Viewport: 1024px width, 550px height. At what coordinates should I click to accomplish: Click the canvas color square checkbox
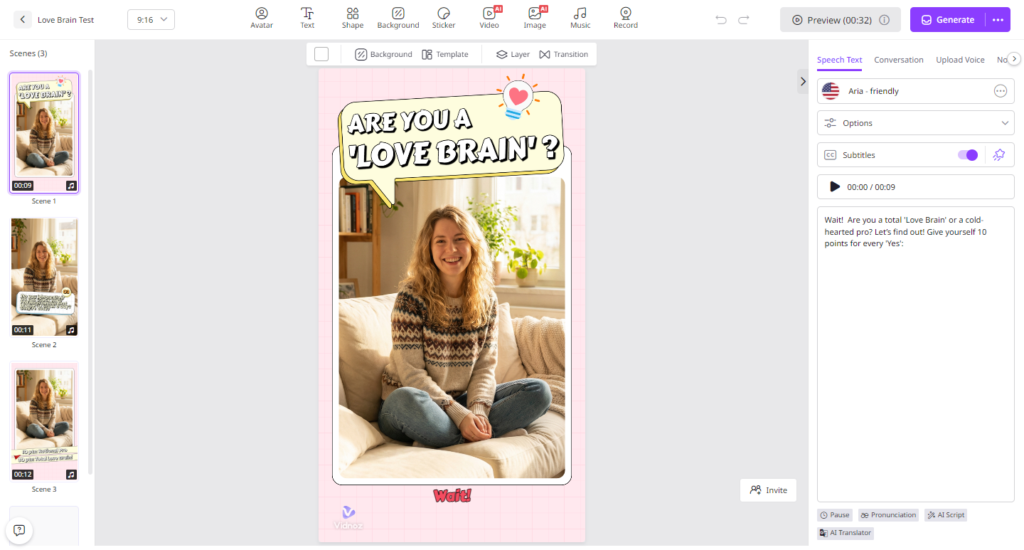(321, 54)
